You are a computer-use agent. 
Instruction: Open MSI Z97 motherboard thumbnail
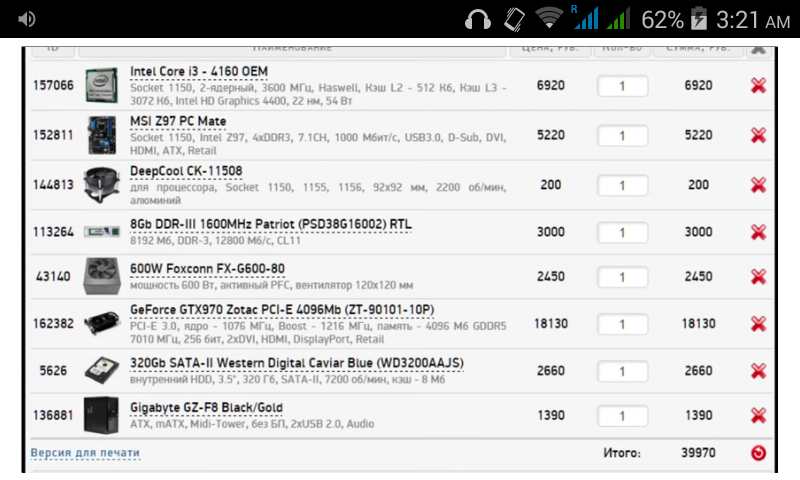(x=102, y=135)
